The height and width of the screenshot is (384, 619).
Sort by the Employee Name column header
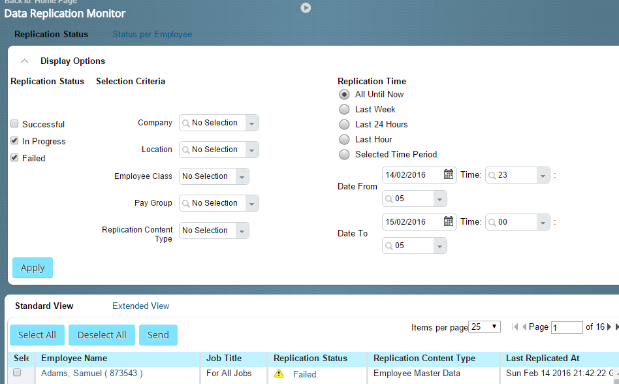pyautogui.click(x=118, y=358)
